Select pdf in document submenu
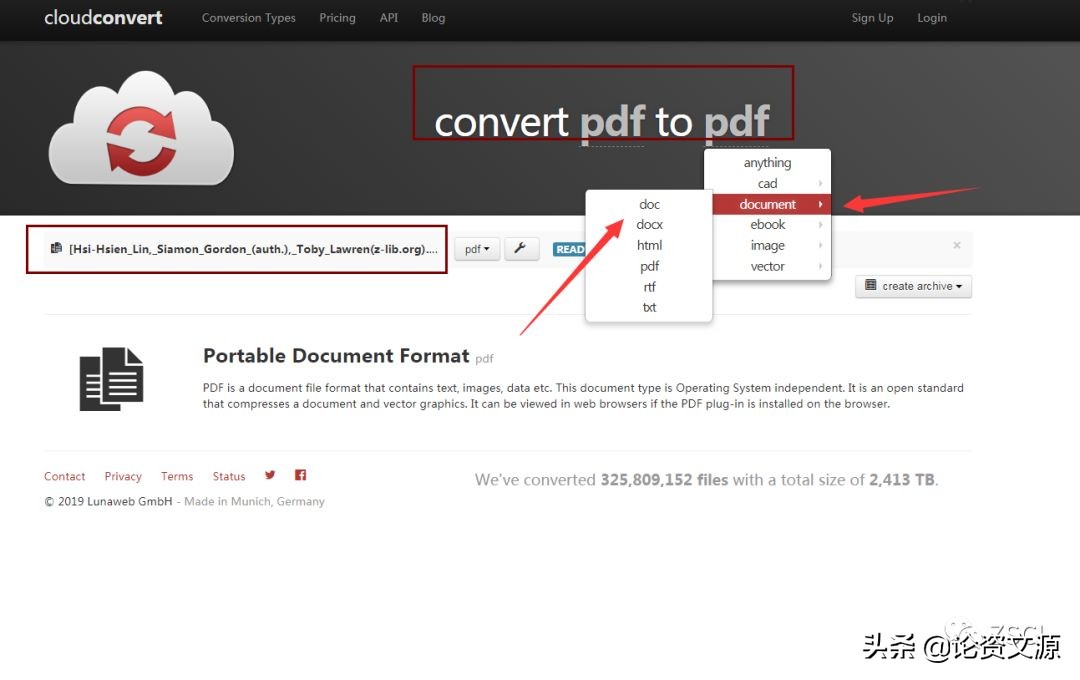This screenshot has height=680, width=1080. (649, 266)
